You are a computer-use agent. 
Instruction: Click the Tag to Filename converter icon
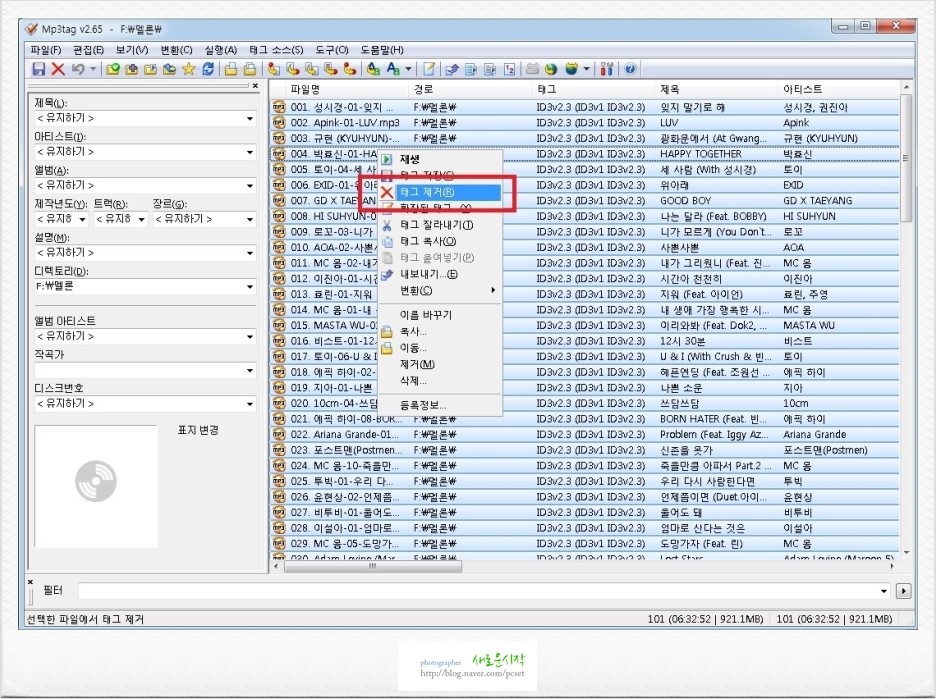(x=273, y=69)
